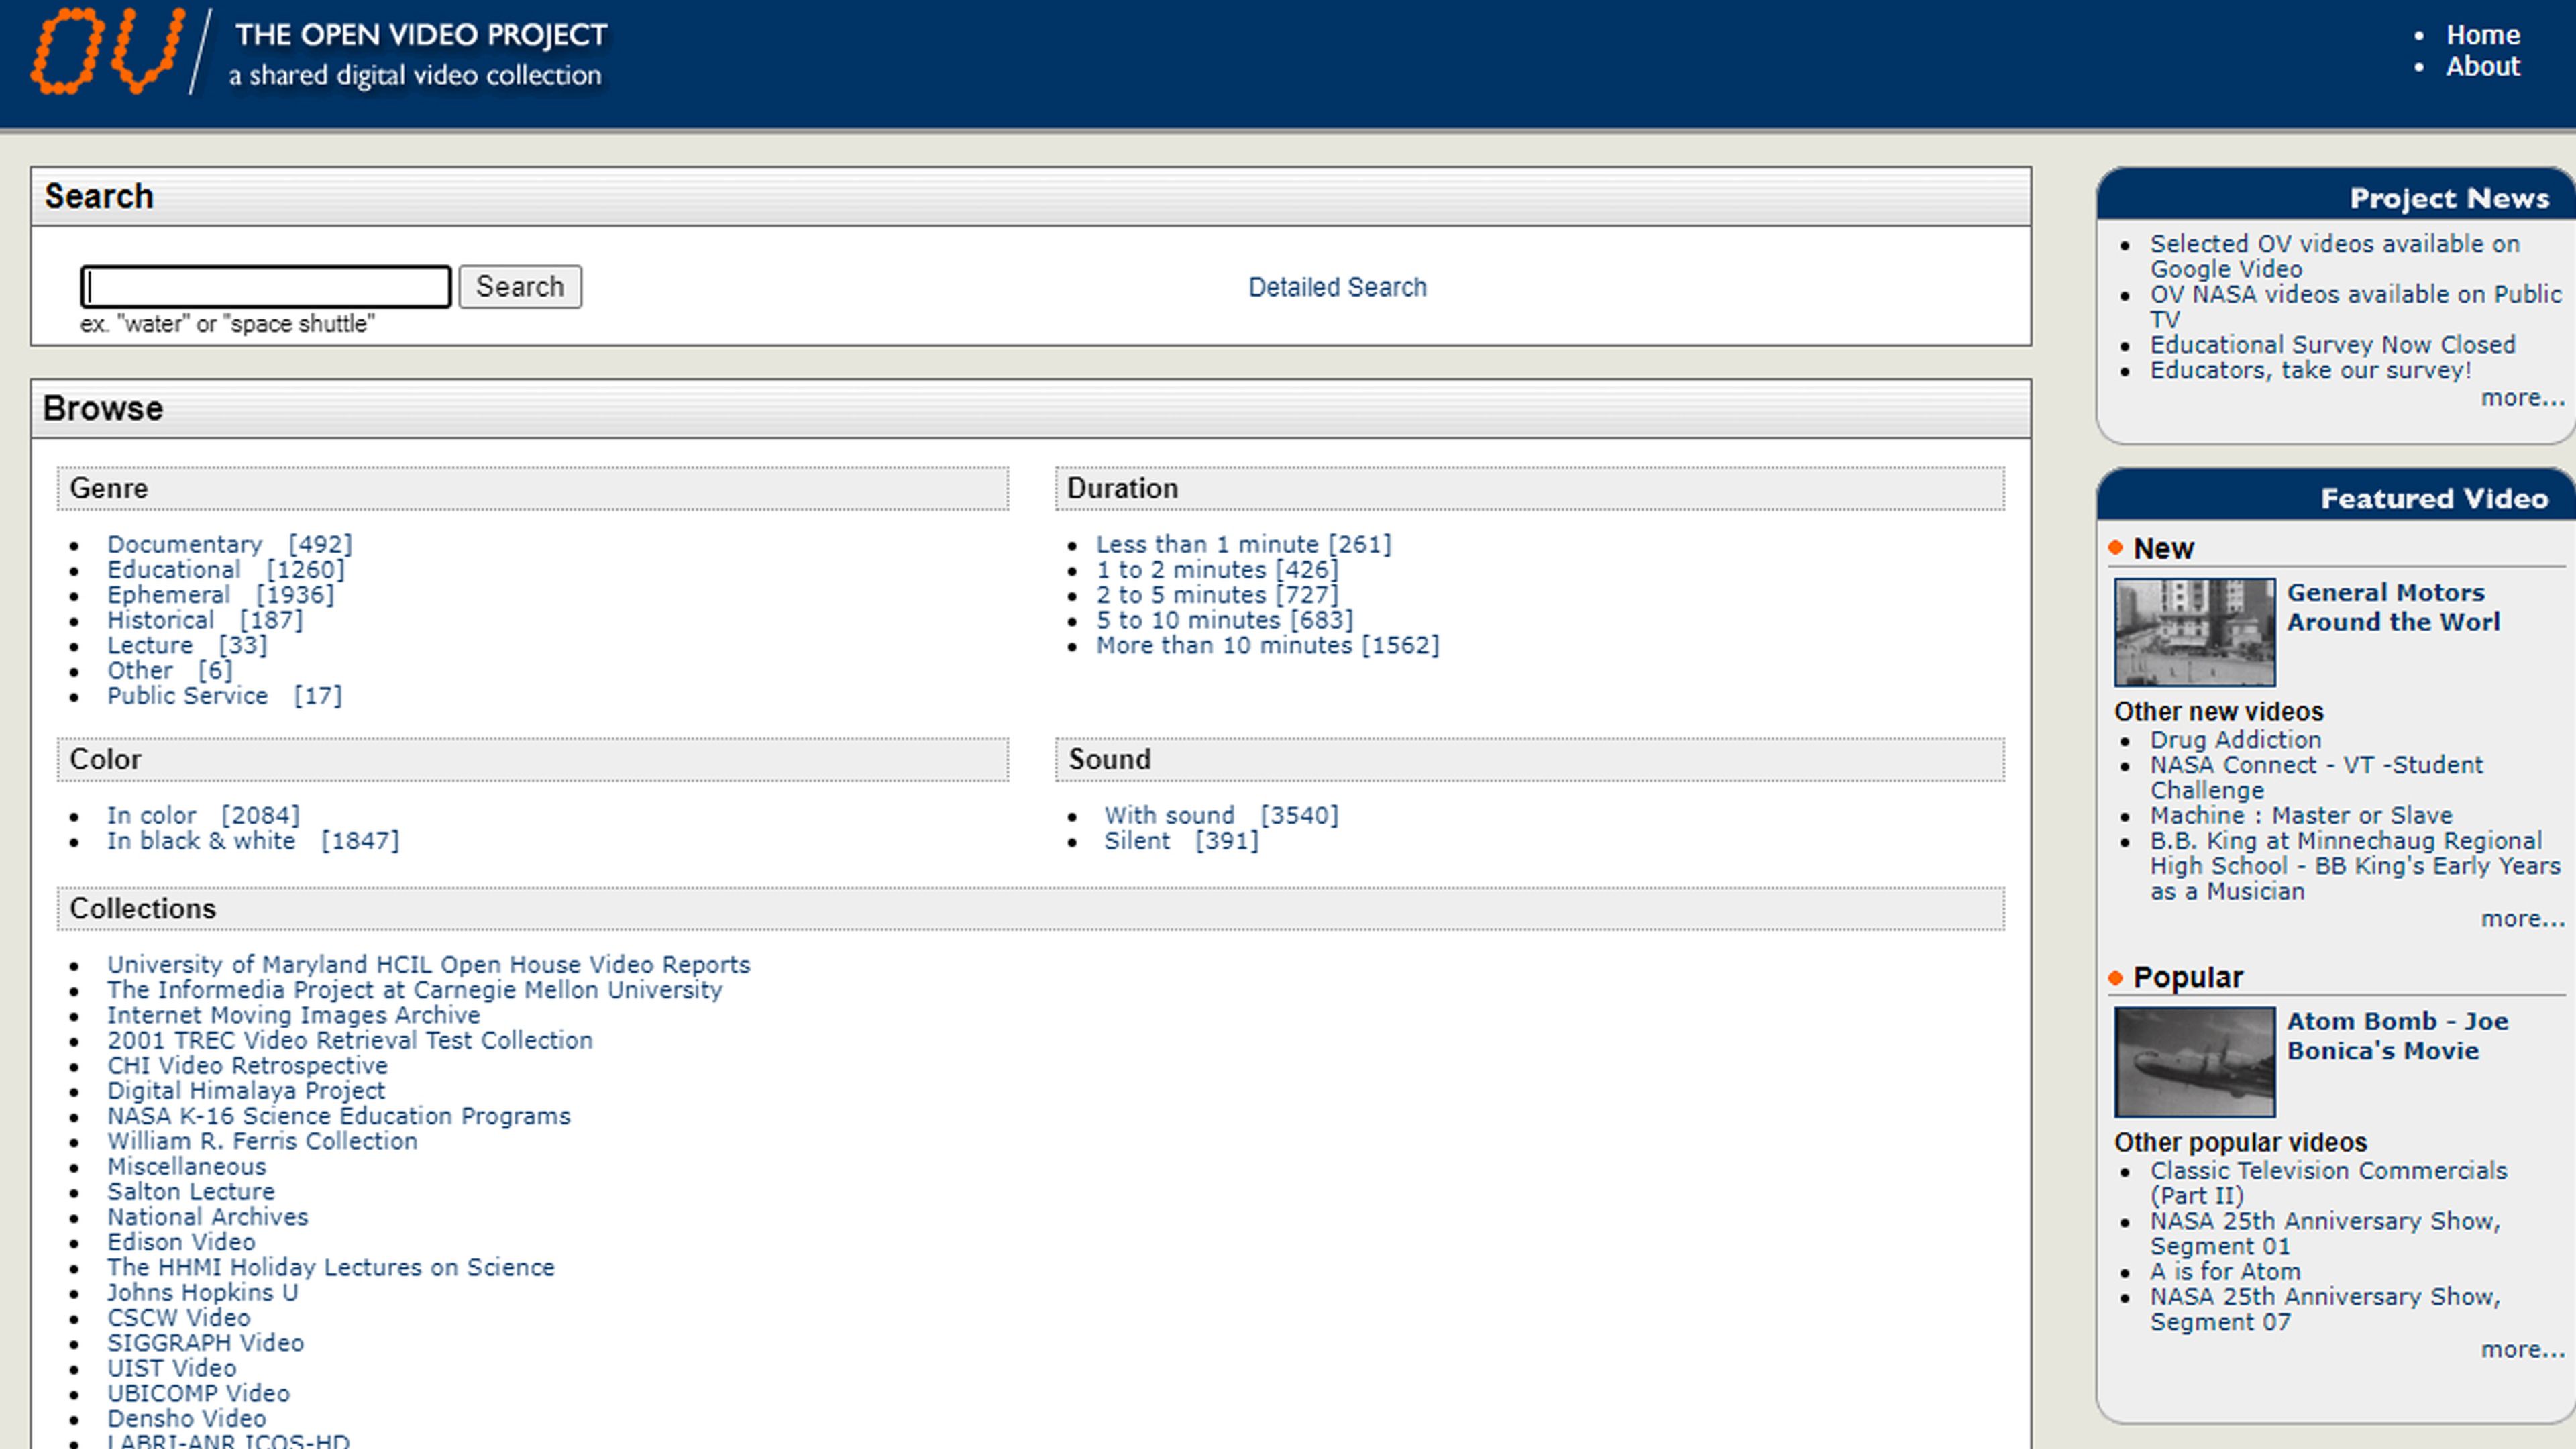2576x1449 pixels.
Task: Open the General Motors video thumbnail
Action: coord(2194,632)
